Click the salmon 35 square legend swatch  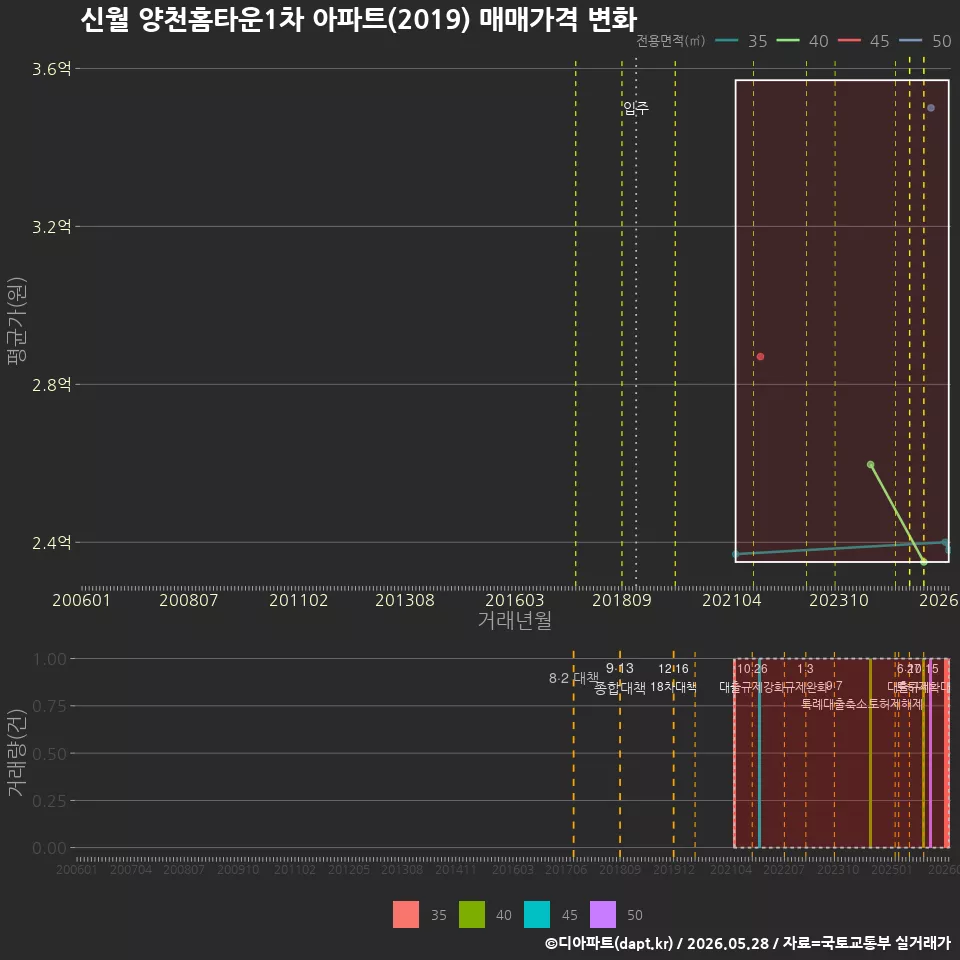pos(406,914)
